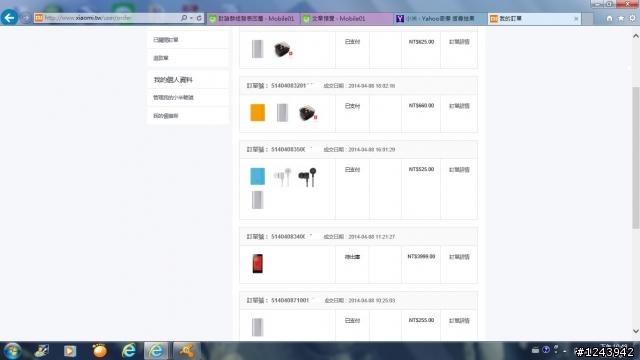Open the first Internet Explorer taskbar icon
640x360 pixels.
[129, 350]
